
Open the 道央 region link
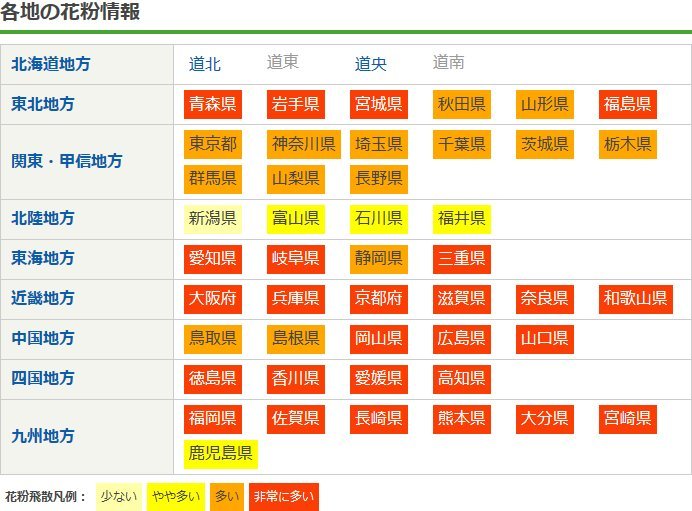371,64
